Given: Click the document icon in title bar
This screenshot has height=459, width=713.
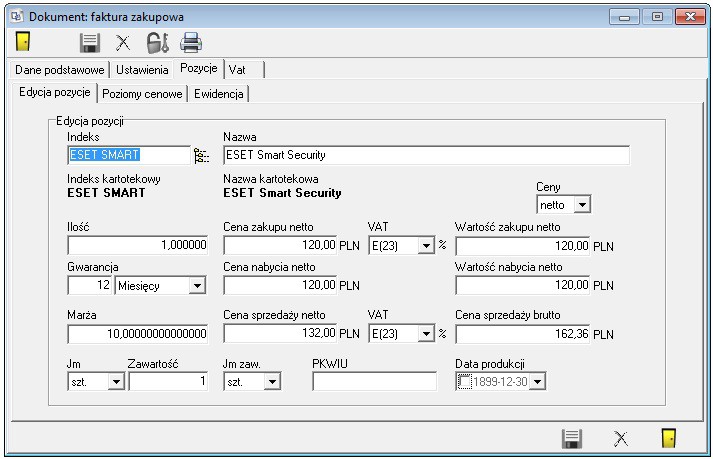Looking at the screenshot, I should click(x=17, y=16).
